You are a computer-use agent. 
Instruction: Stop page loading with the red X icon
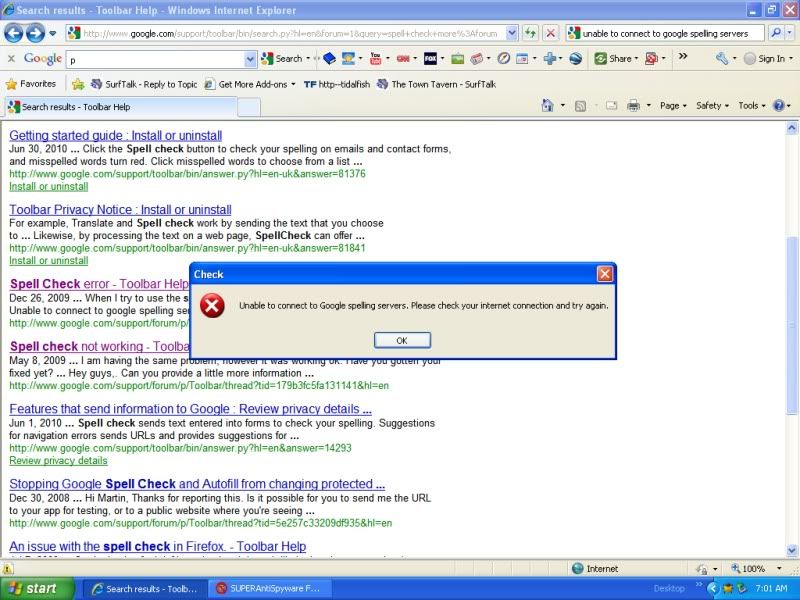pyautogui.click(x=551, y=33)
